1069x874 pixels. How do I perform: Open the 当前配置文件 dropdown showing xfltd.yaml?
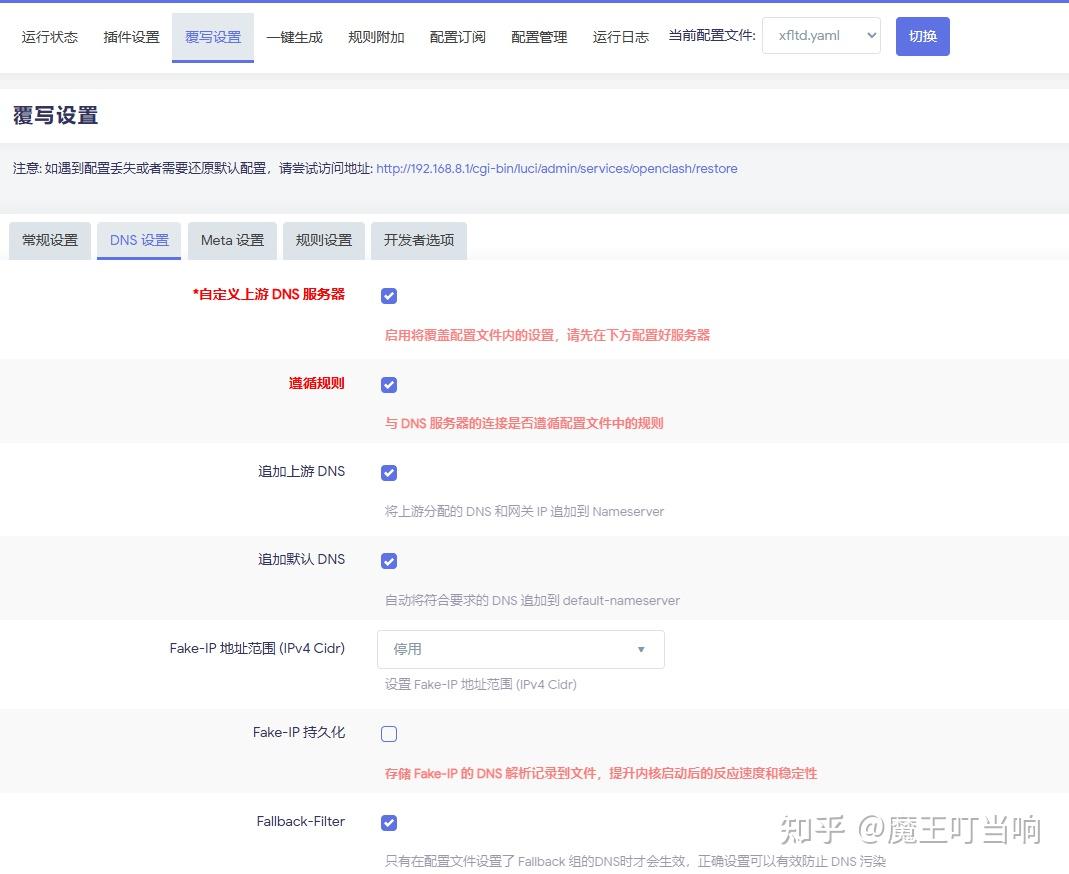[x=820, y=35]
